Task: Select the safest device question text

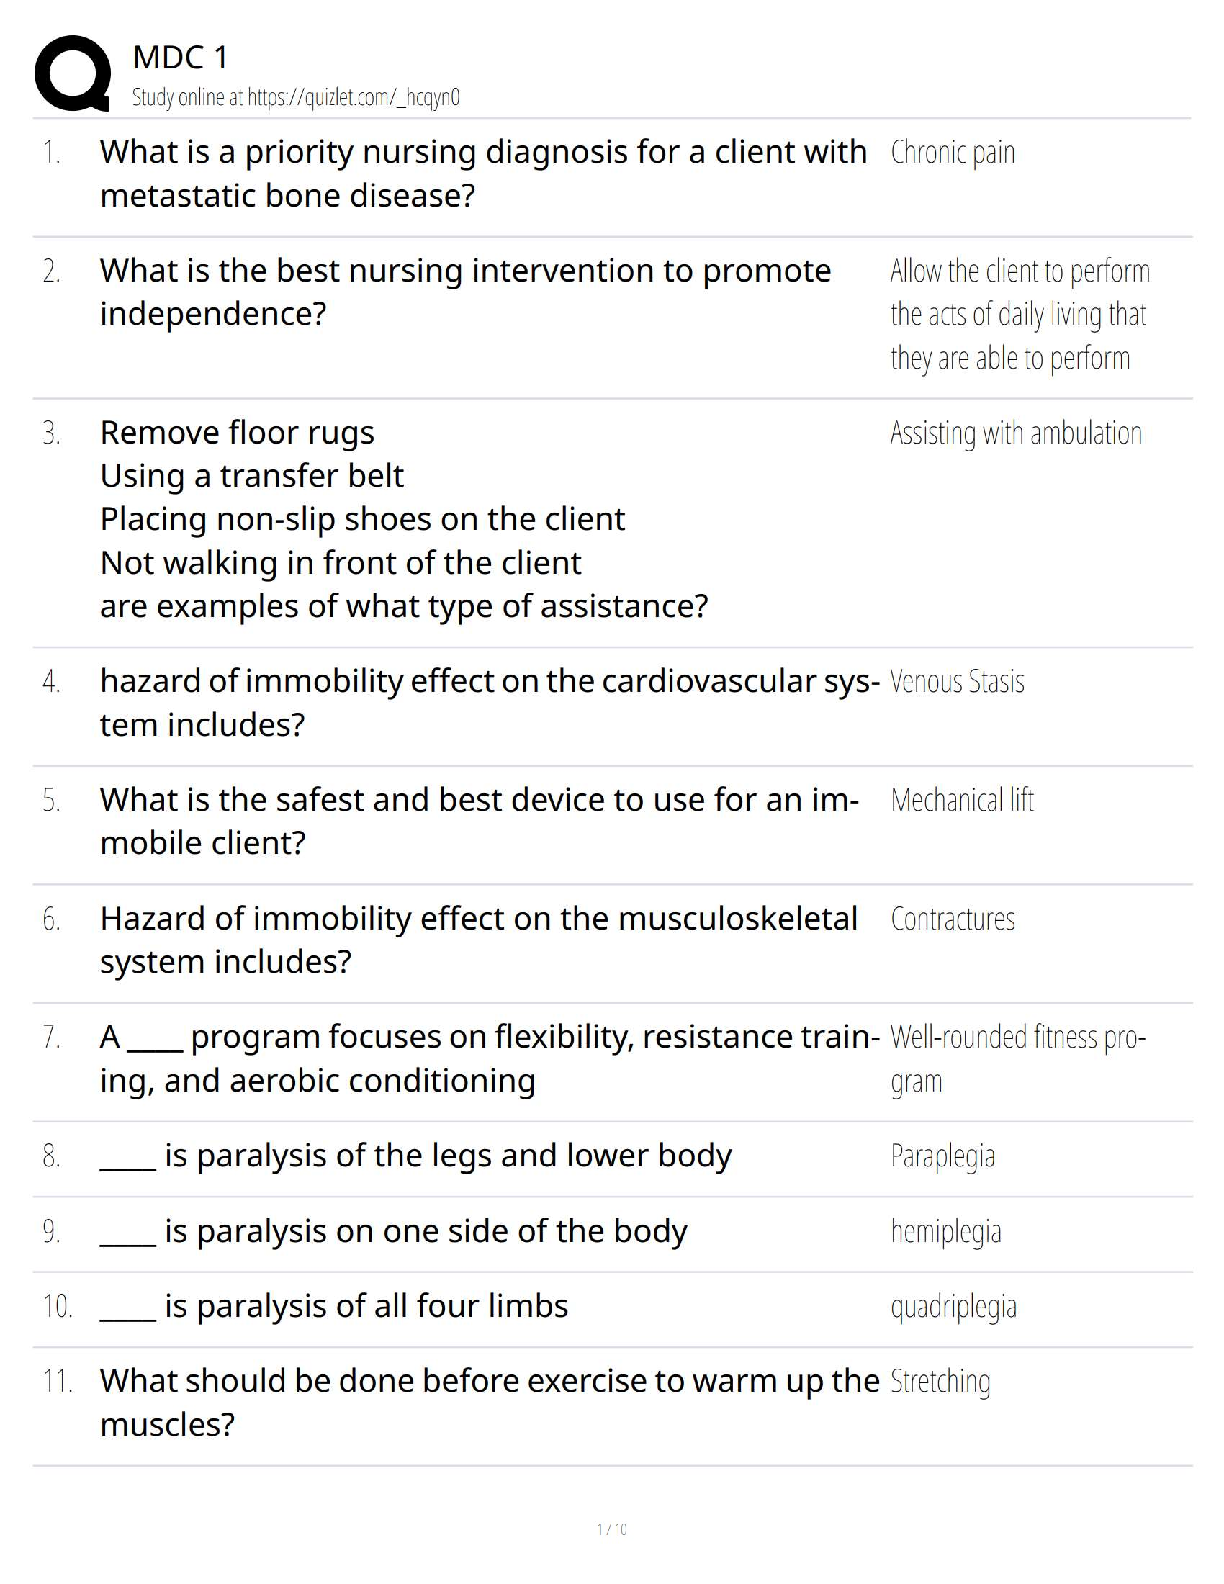Action: pos(479,821)
